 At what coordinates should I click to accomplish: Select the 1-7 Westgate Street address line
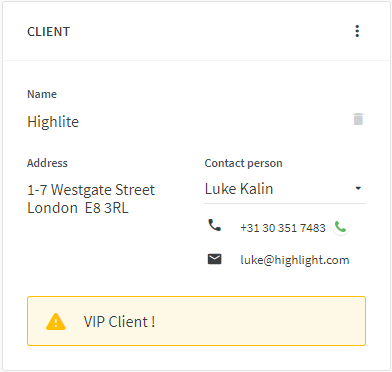pyautogui.click(x=91, y=190)
